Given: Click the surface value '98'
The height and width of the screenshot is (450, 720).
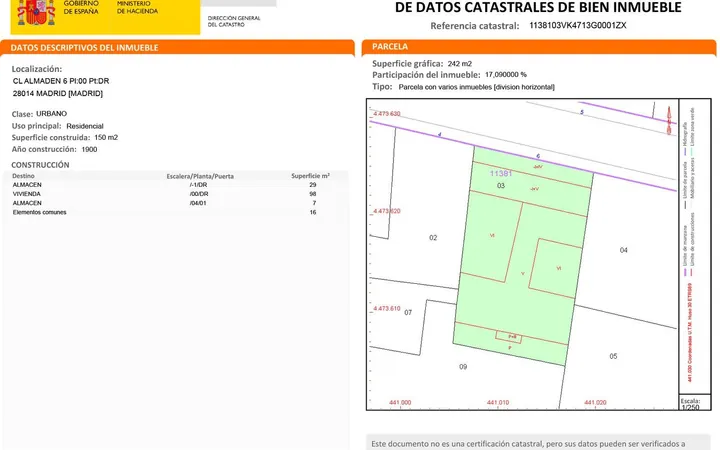Looking at the screenshot, I should (x=313, y=194).
